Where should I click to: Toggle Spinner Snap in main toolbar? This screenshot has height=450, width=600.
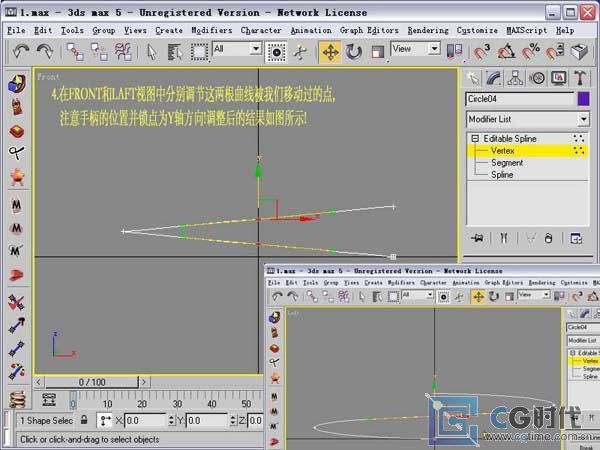pyautogui.click(x=555, y=51)
